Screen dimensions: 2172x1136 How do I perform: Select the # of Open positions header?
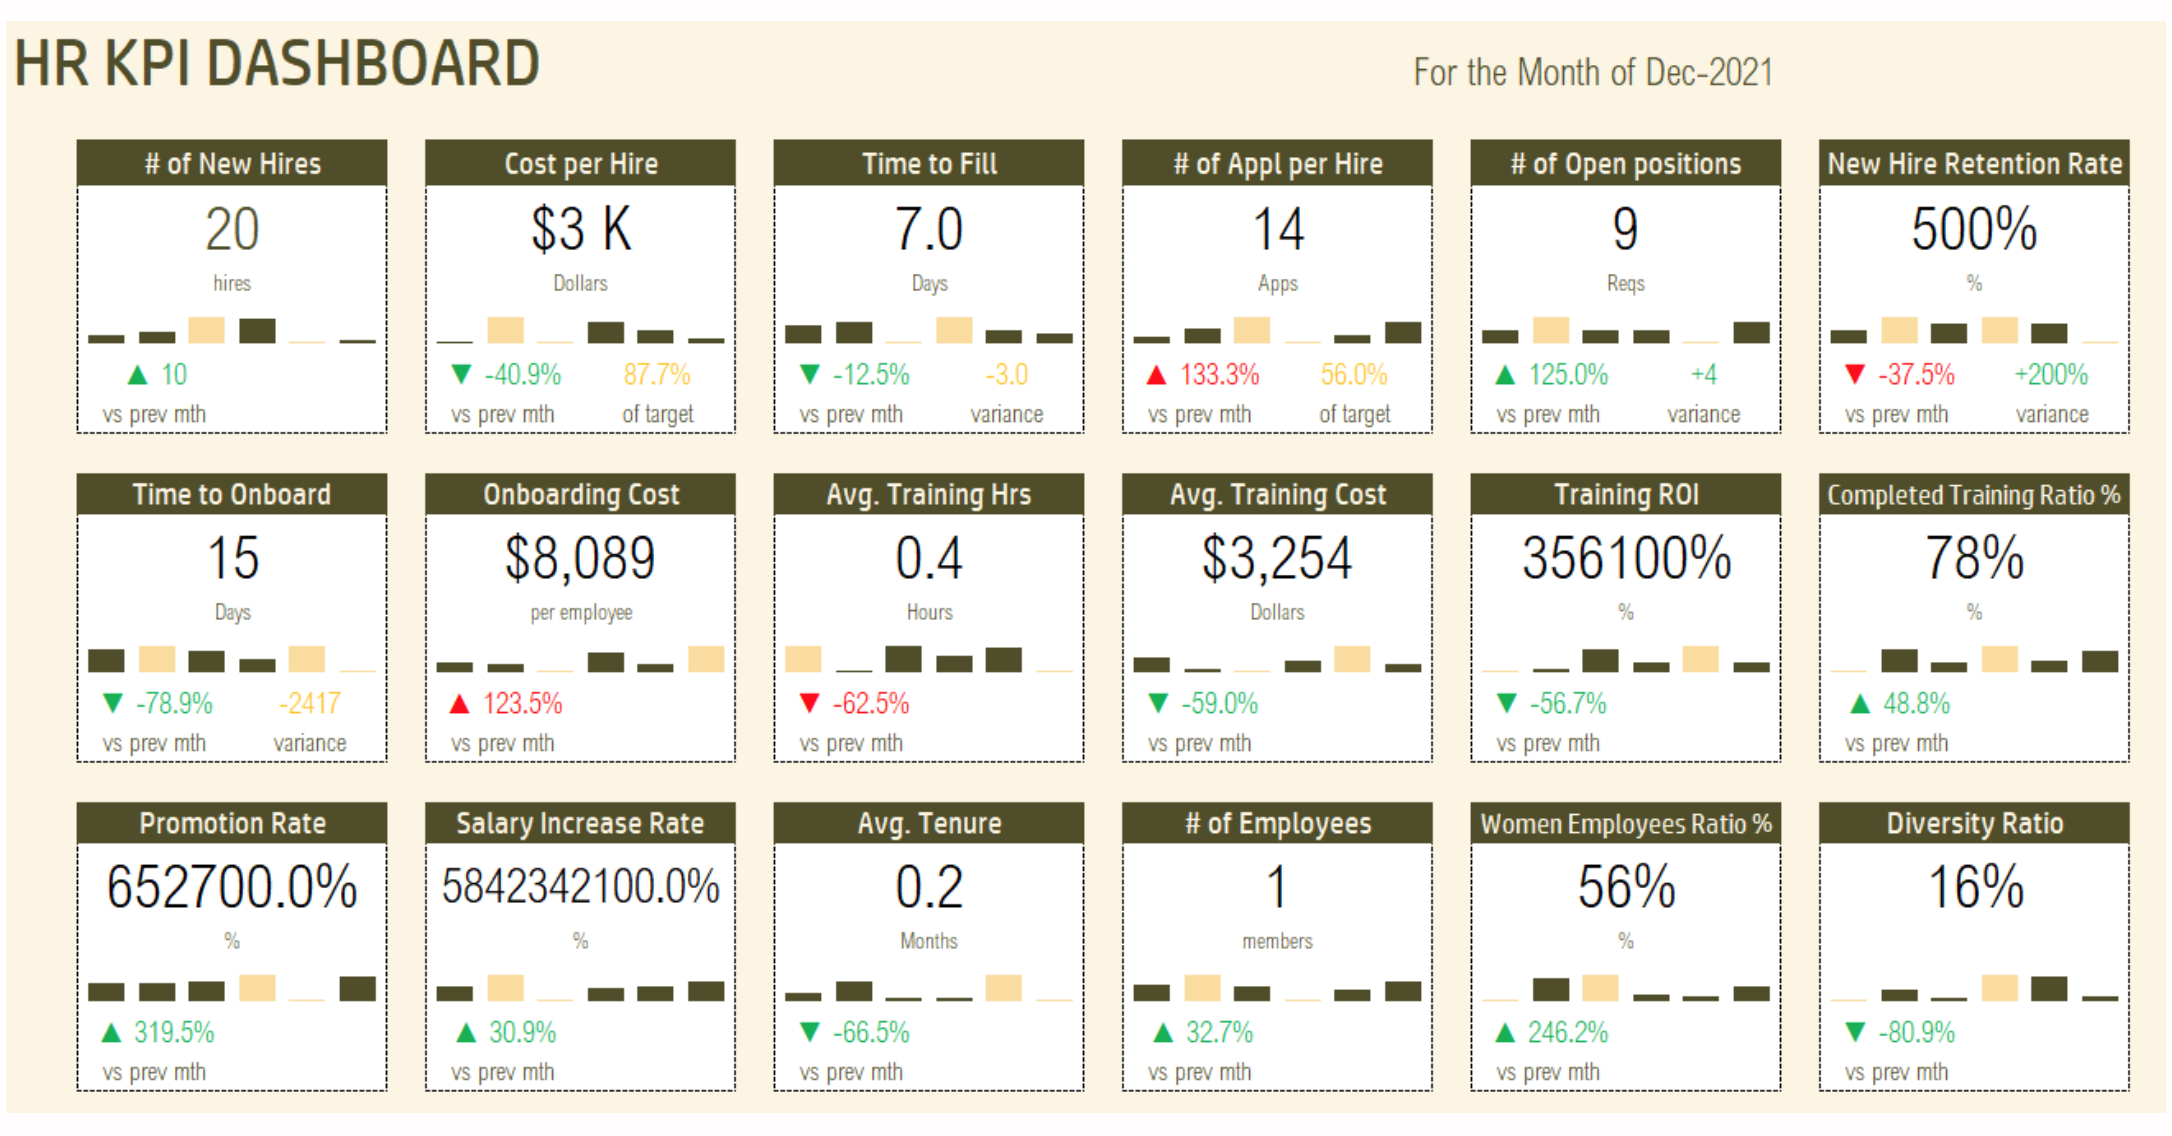pos(1626,163)
